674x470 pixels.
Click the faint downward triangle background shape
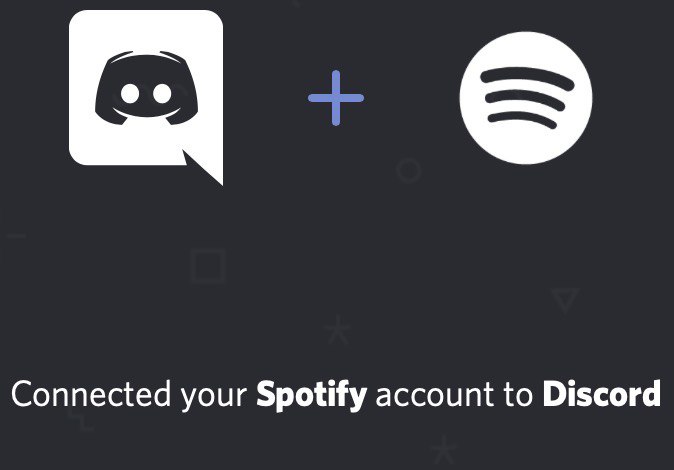(x=565, y=300)
